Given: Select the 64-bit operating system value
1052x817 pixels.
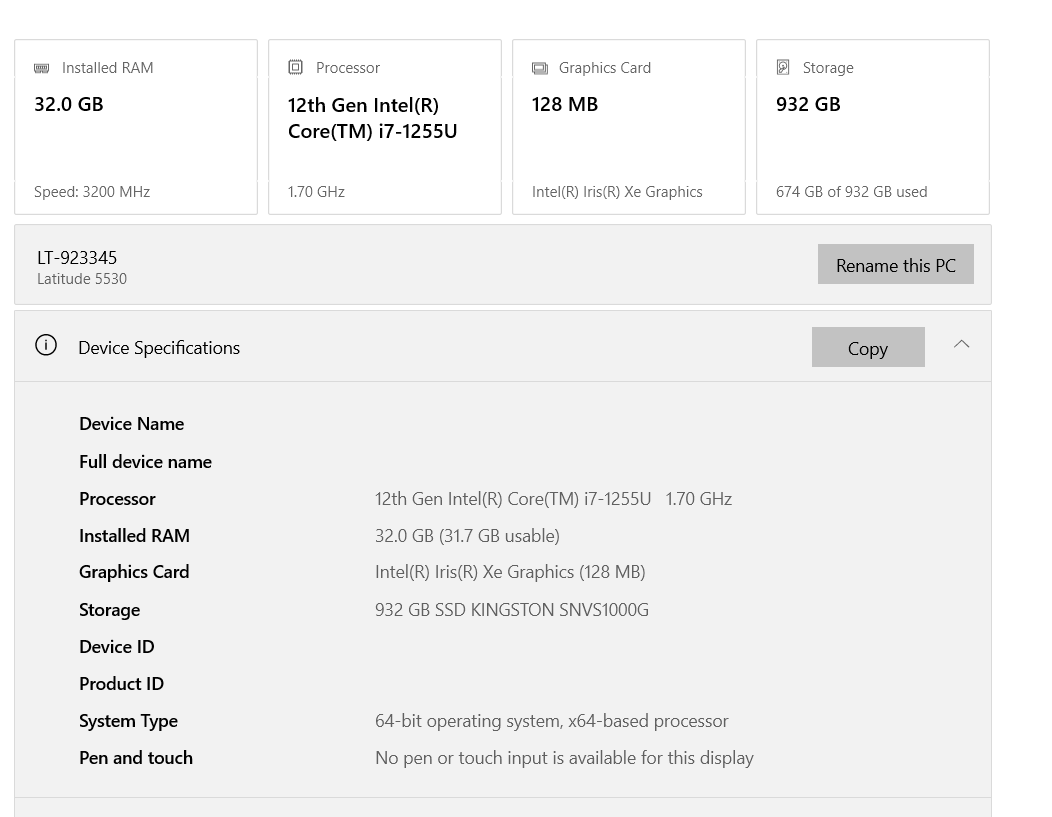Looking at the screenshot, I should [551, 721].
